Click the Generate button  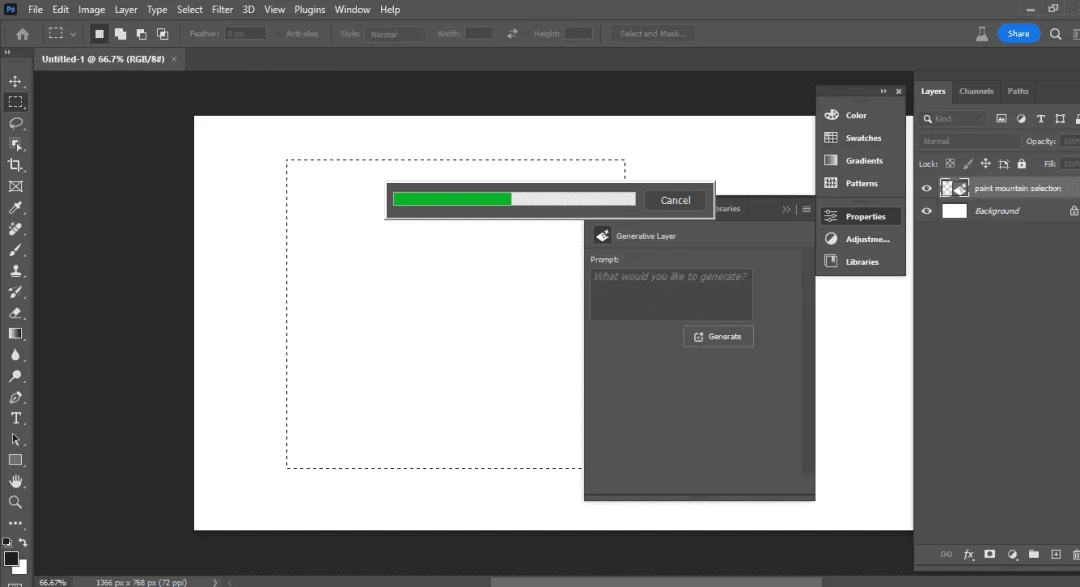coord(718,336)
